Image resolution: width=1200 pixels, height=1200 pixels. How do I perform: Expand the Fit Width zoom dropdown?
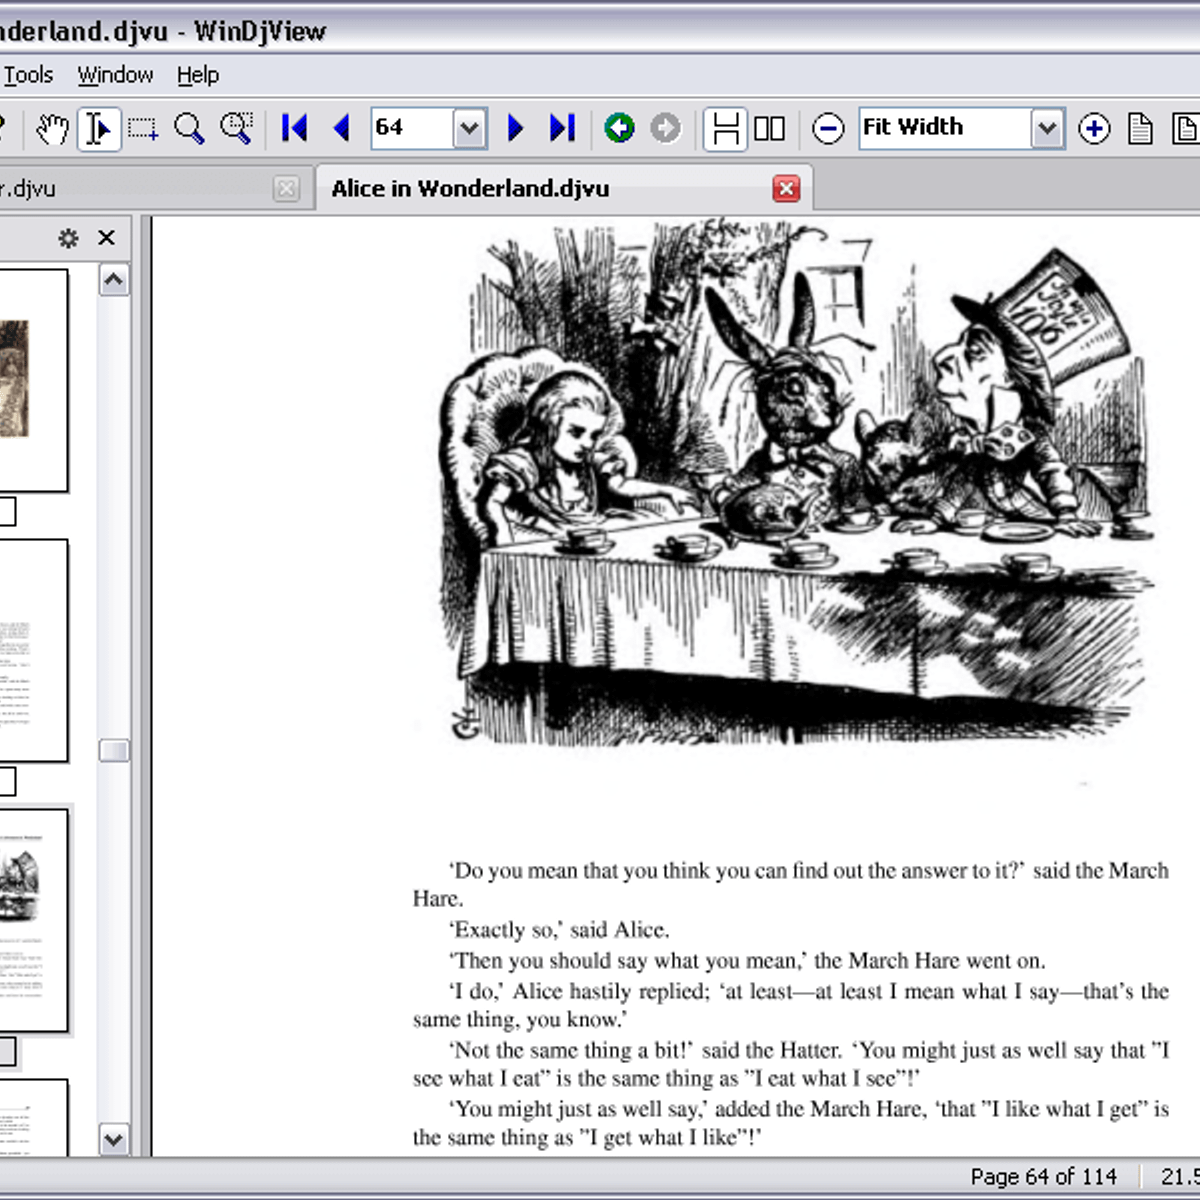[x=1046, y=129]
